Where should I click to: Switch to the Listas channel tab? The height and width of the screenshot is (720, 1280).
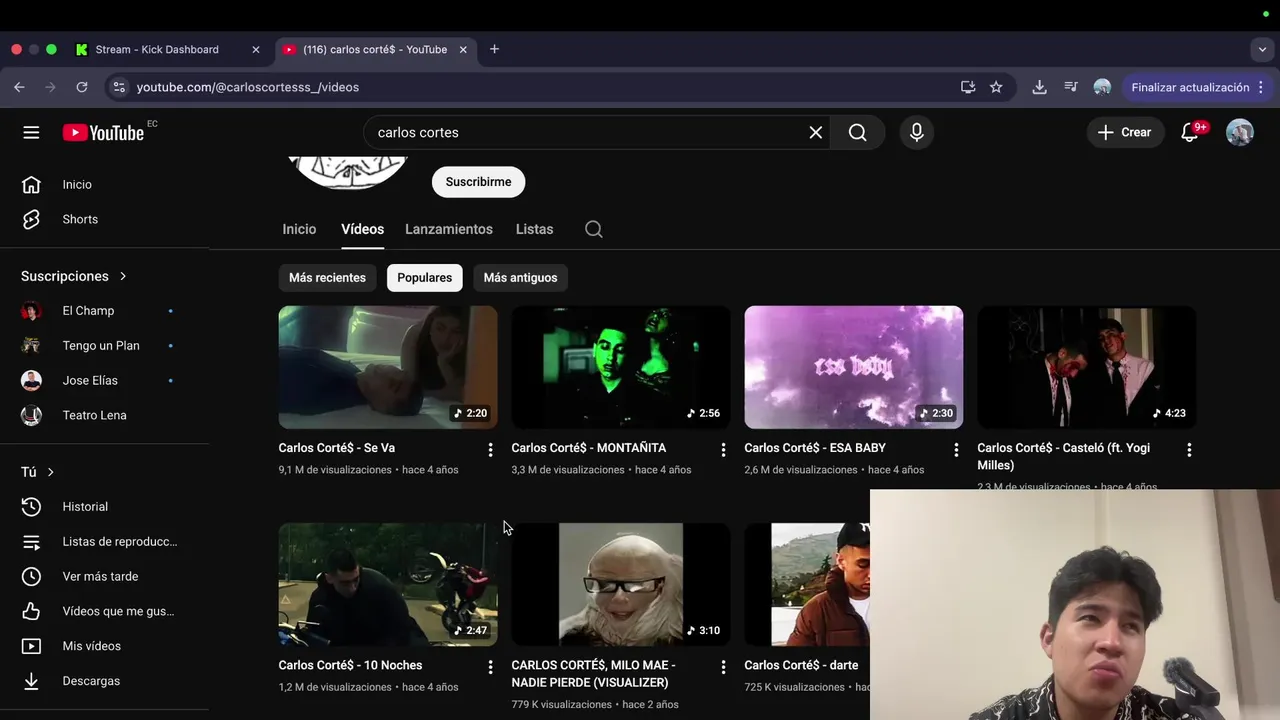pyautogui.click(x=534, y=229)
